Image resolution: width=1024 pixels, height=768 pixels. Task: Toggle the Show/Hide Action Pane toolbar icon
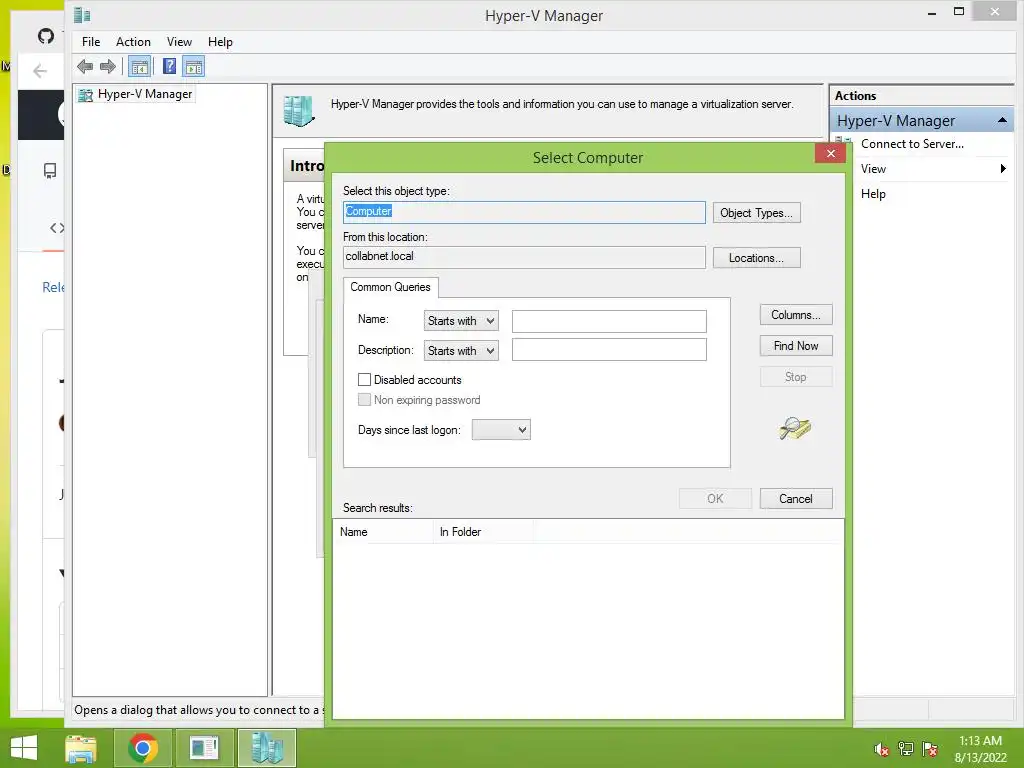(194, 66)
